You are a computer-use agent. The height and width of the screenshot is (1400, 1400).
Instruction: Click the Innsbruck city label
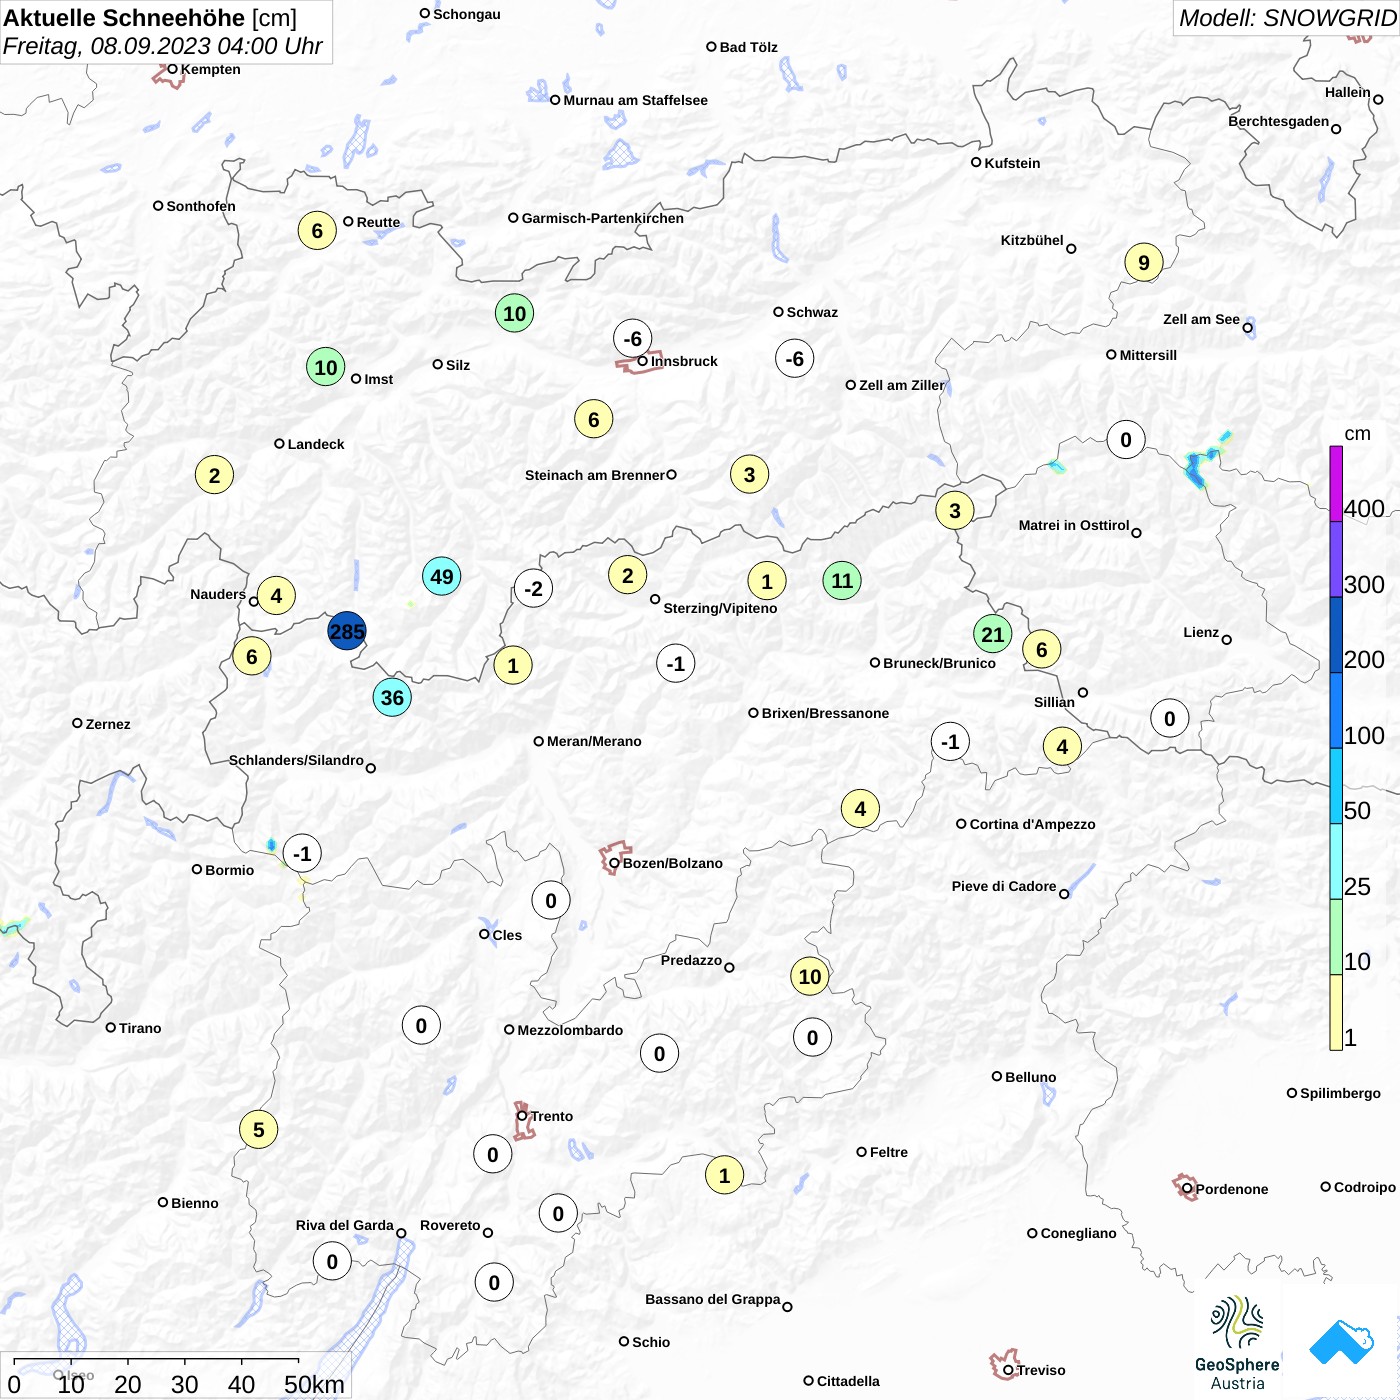point(684,361)
